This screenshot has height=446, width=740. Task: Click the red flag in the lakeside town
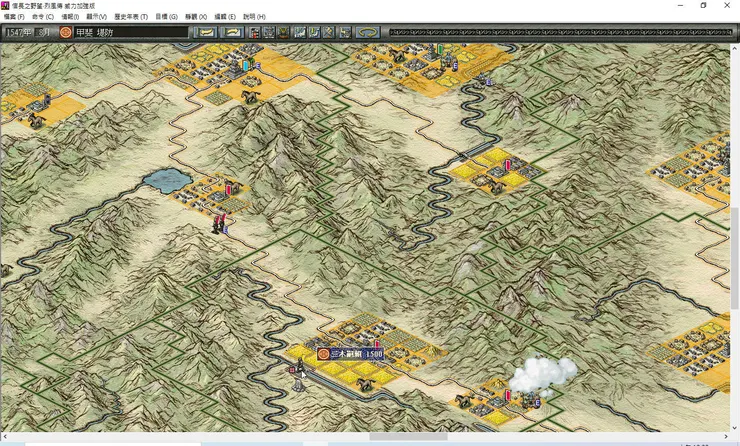tap(228, 190)
